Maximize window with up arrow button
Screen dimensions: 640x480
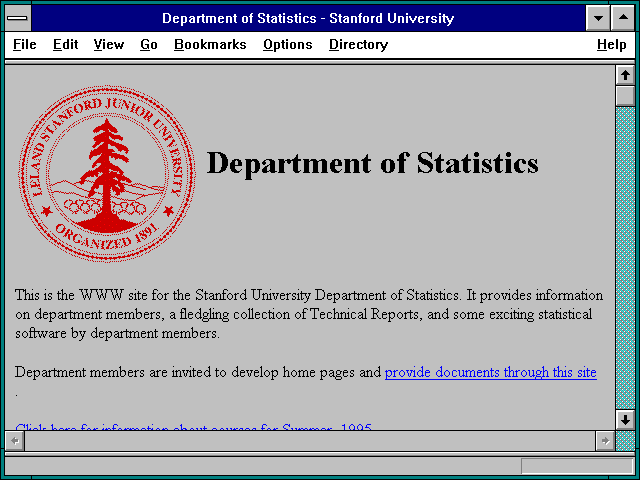(x=623, y=18)
